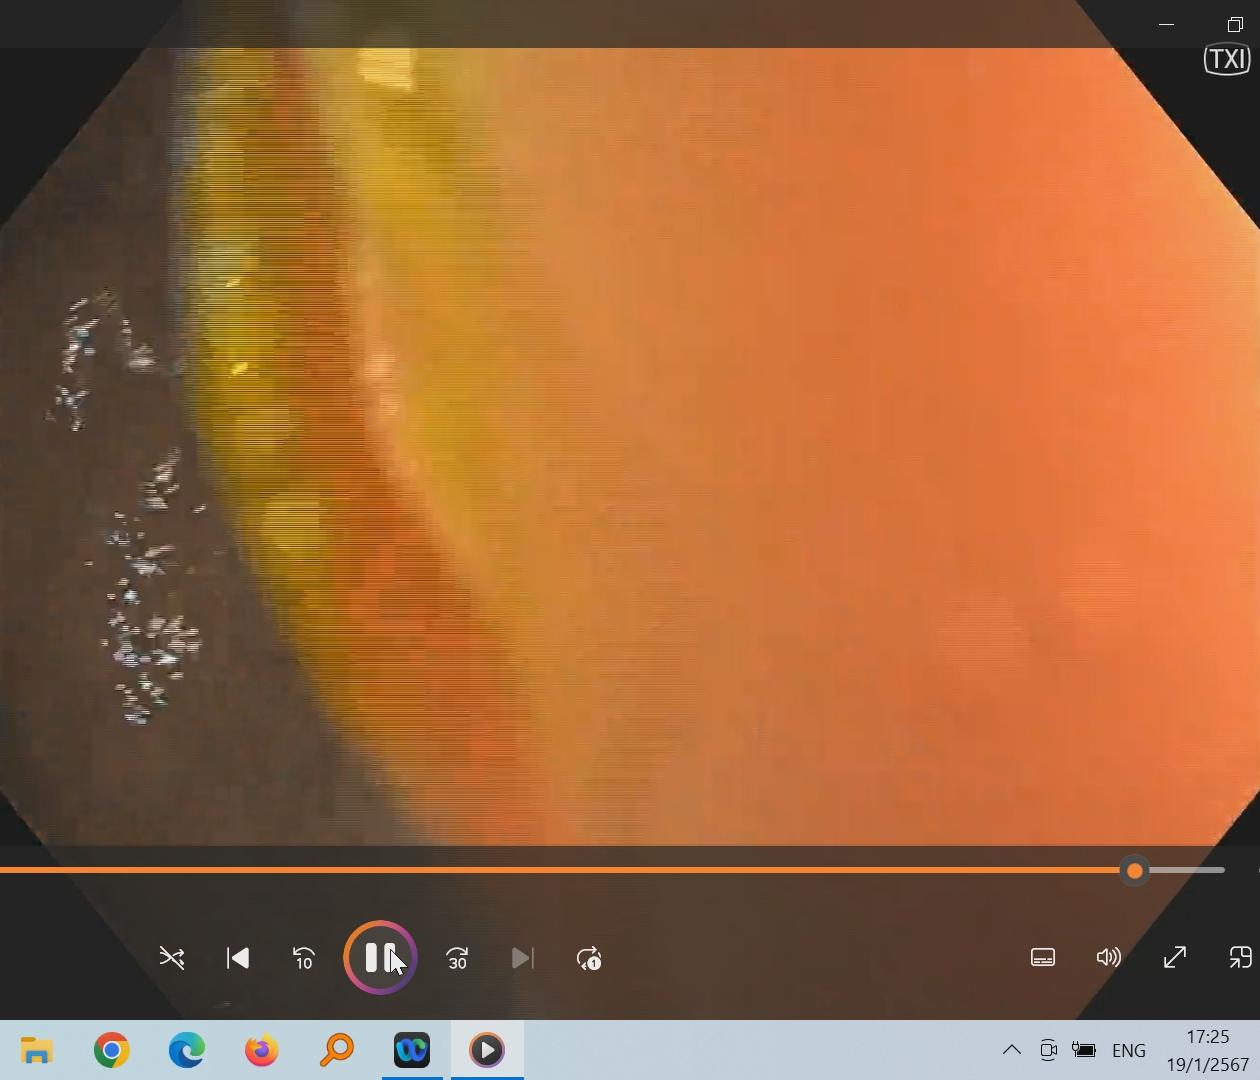Enter fullscreen video mode
Image resolution: width=1260 pixels, height=1080 pixels.
1175,958
